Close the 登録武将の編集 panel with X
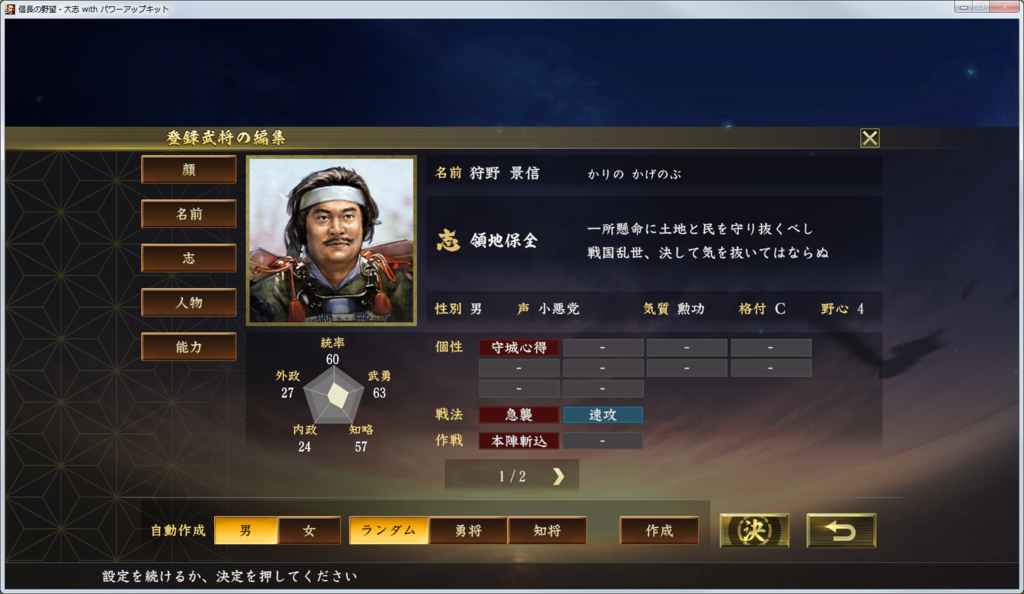The width and height of the screenshot is (1024, 594). tap(869, 138)
